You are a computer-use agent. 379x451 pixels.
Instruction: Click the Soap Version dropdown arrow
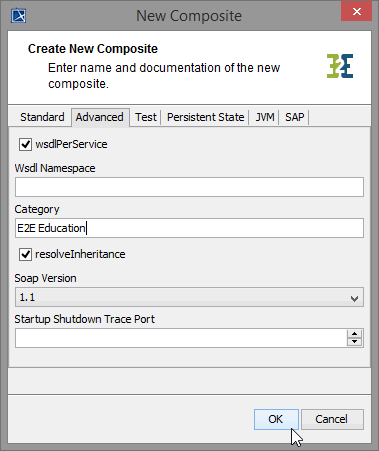coord(354,298)
